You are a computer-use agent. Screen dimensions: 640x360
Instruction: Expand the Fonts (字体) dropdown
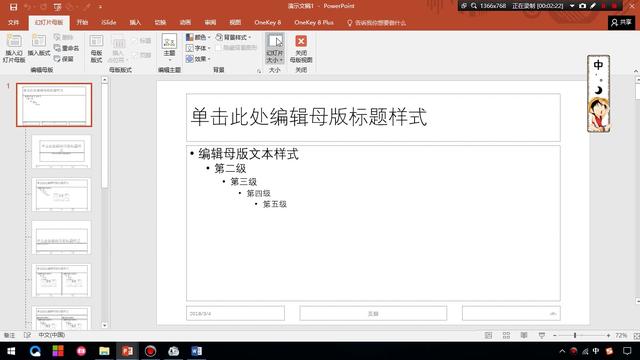(198, 48)
